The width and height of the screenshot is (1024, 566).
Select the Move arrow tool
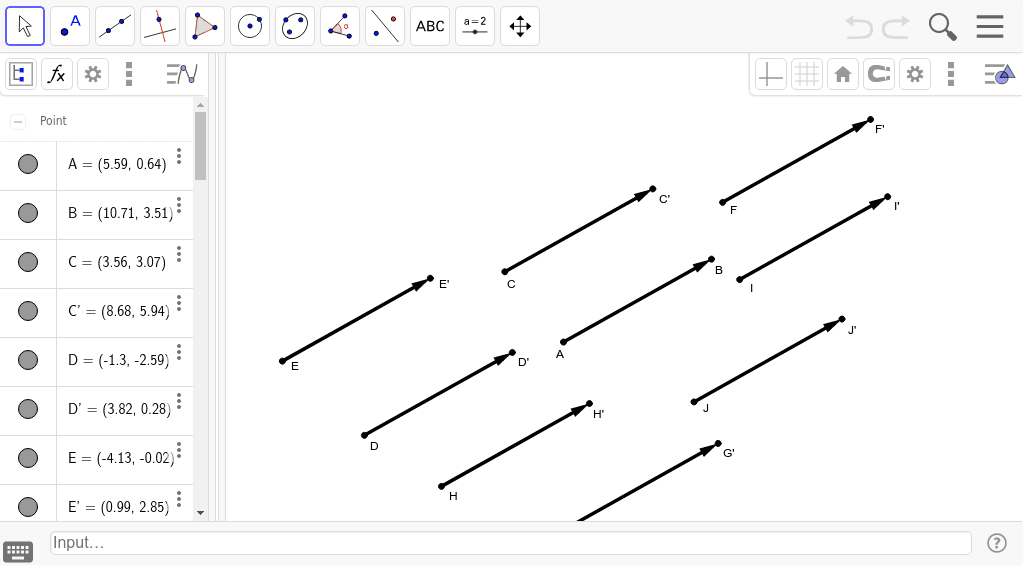pos(25,26)
